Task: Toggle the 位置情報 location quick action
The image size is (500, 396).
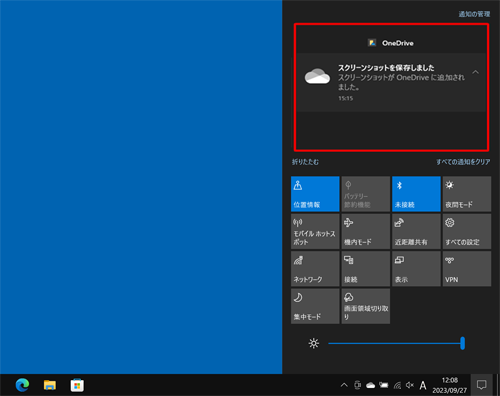Action: click(x=315, y=194)
